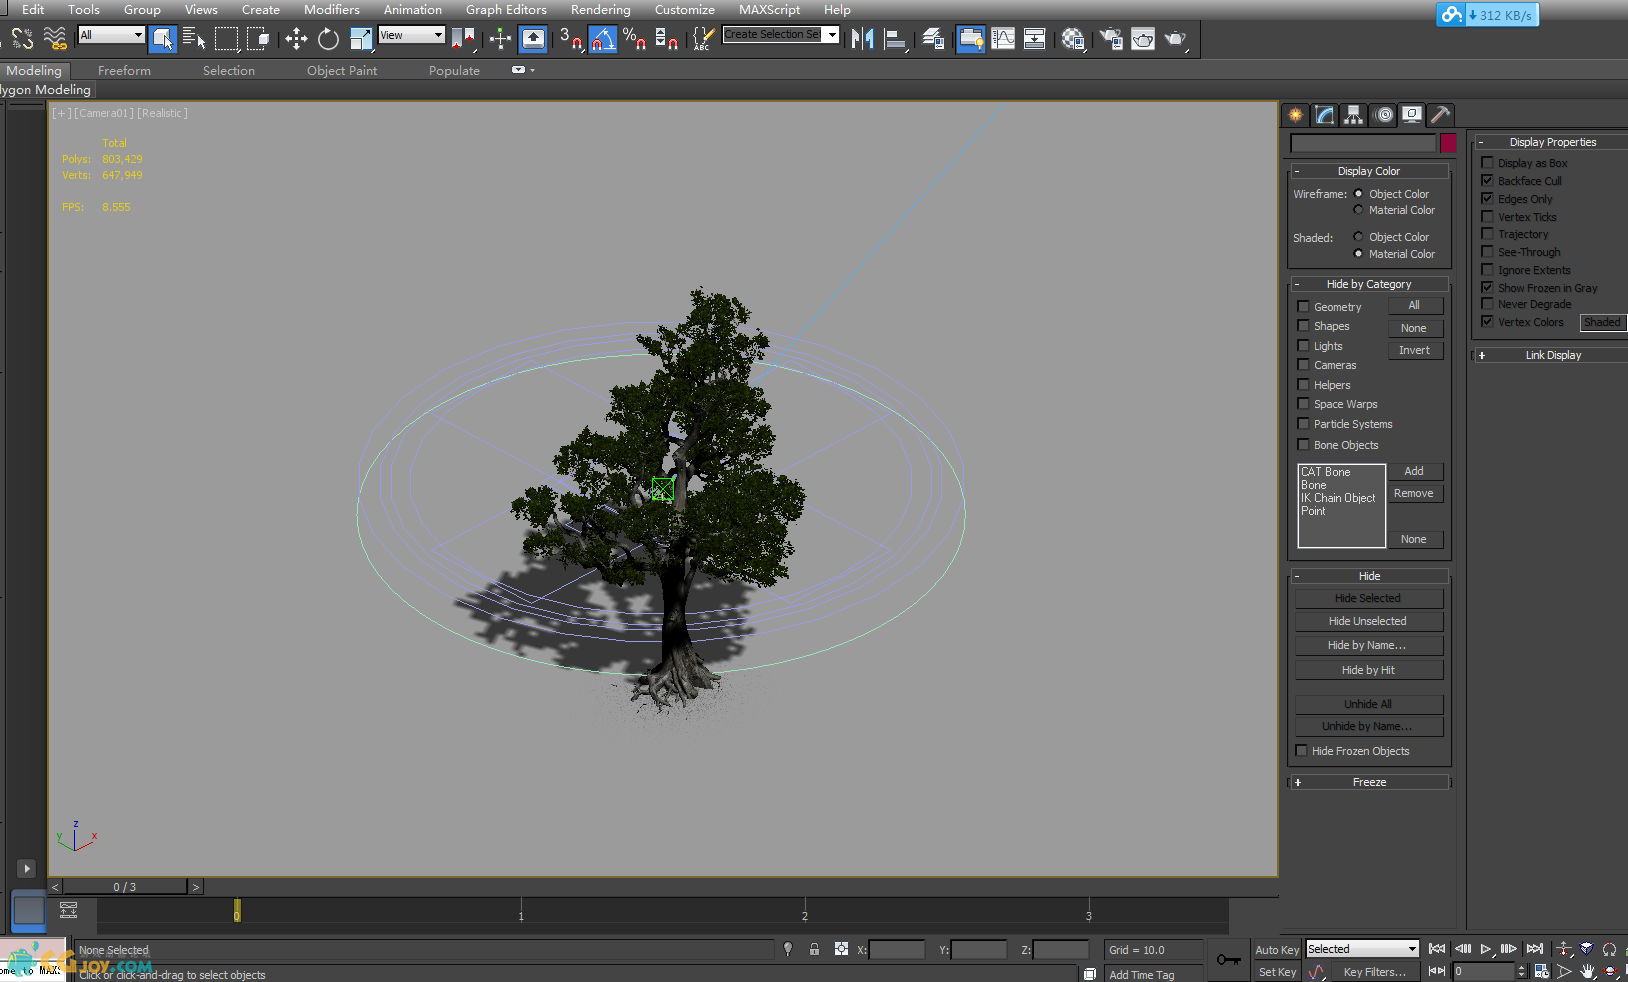
Task: Open the Create command panel tab
Action: [x=1296, y=115]
